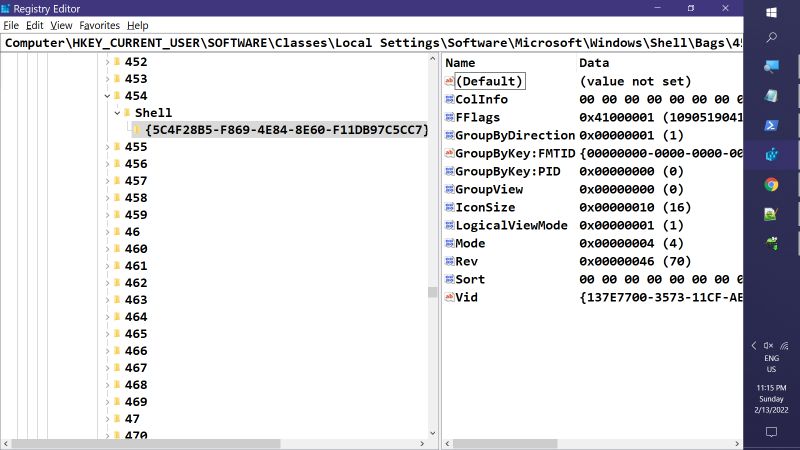This screenshot has height=450, width=800.
Task: Expand the 452 key
Action: click(x=107, y=62)
